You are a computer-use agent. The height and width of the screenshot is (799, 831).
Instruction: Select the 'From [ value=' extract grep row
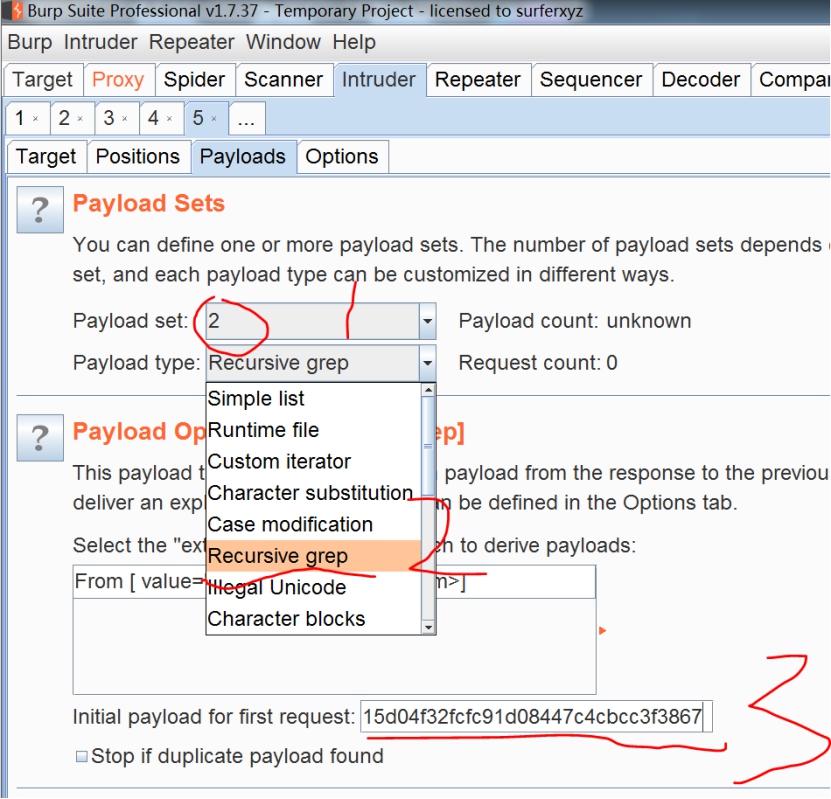tap(334, 582)
